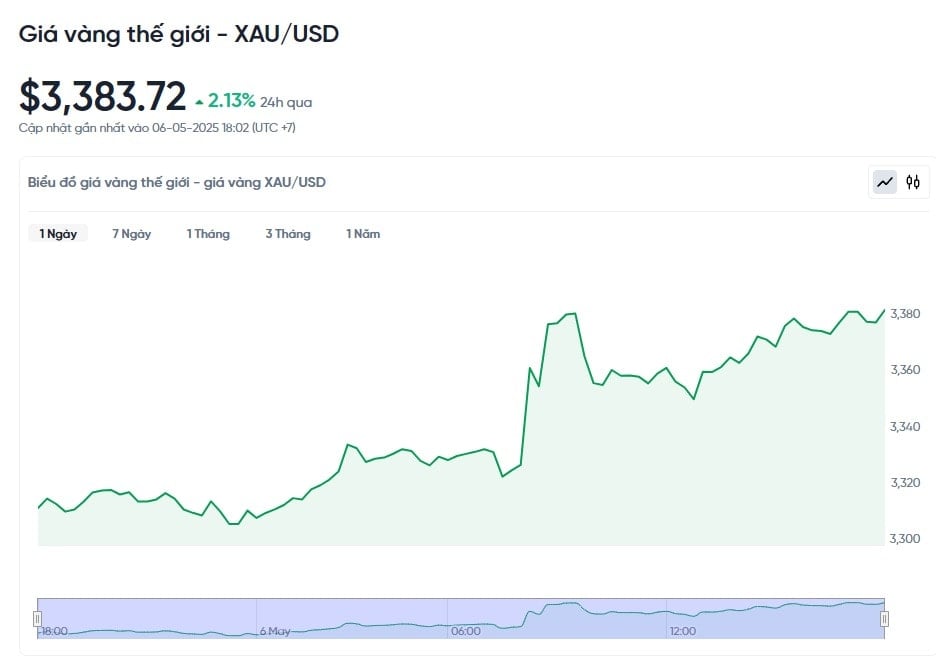936x660 pixels.
Task: Click the 3,380 y-axis label
Action: (x=905, y=313)
